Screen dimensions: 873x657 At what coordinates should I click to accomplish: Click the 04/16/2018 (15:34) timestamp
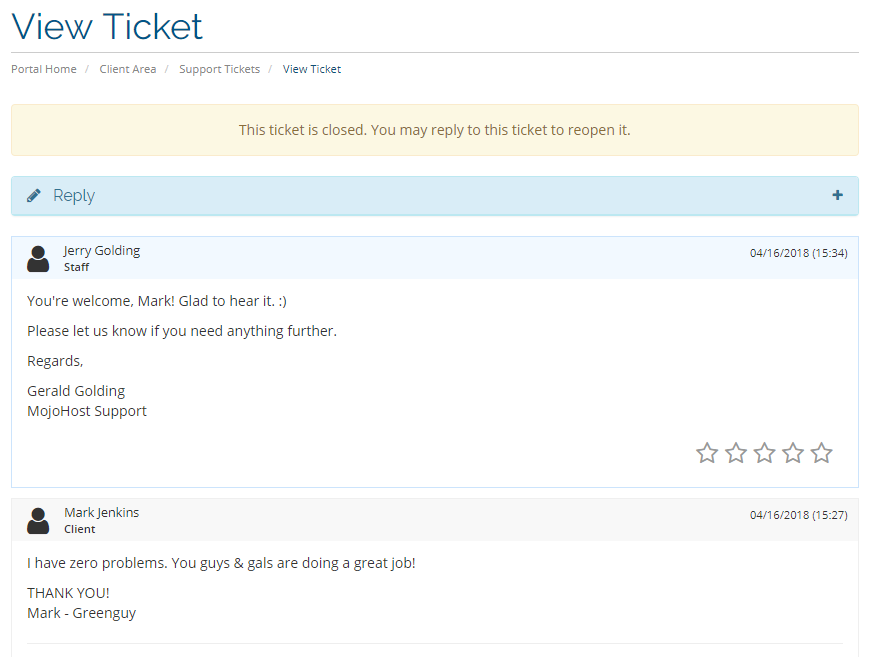point(798,253)
